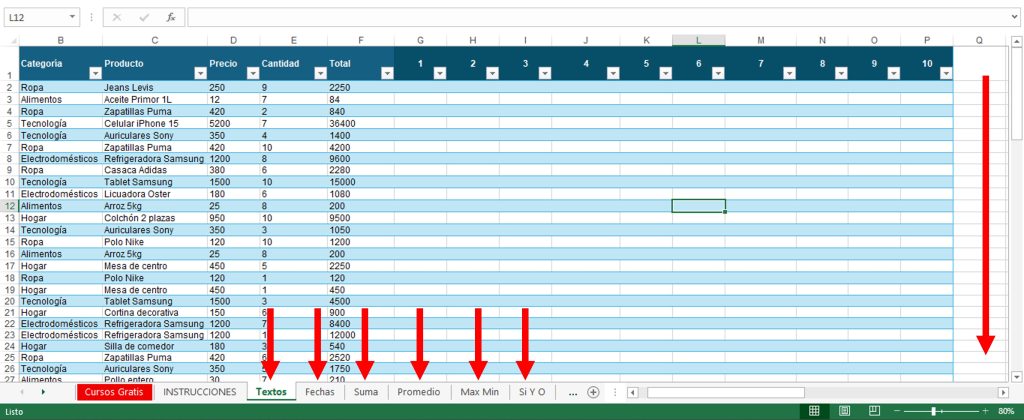
Task: Select column L header
Action: click(x=698, y=40)
